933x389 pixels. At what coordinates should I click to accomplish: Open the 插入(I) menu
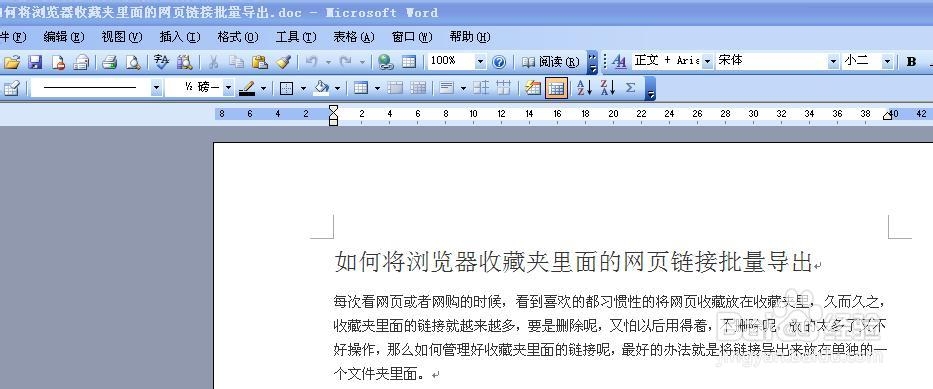click(x=180, y=37)
